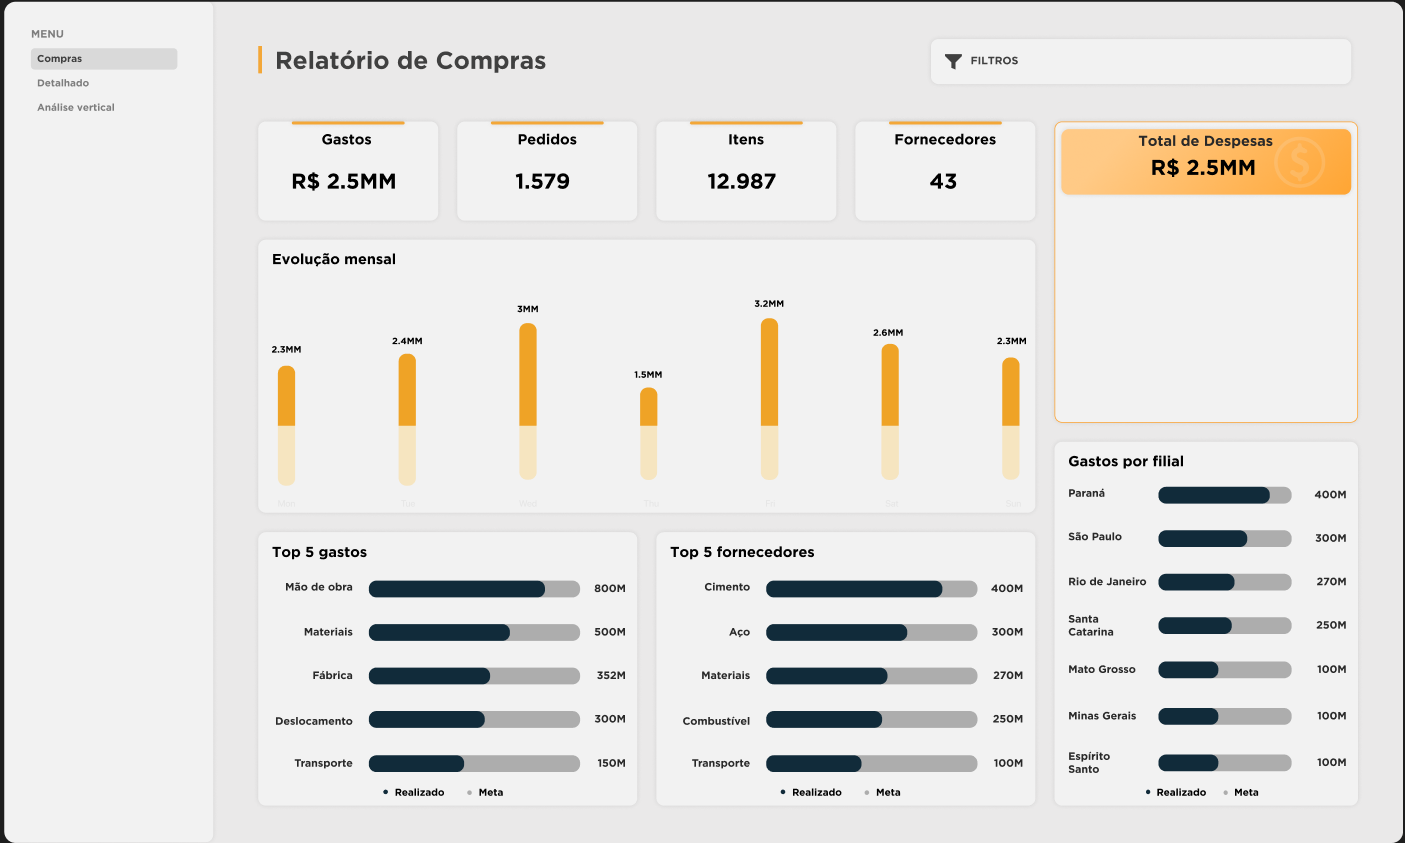Click the Pedidos 1.579 card
This screenshot has width=1405, height=843.
546,171
